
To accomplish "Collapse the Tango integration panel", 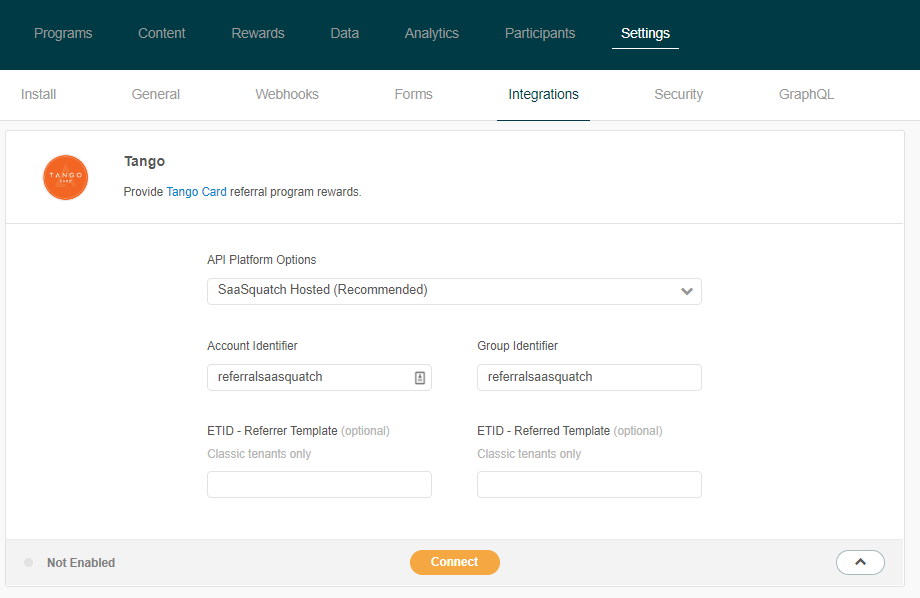I will (x=859, y=563).
